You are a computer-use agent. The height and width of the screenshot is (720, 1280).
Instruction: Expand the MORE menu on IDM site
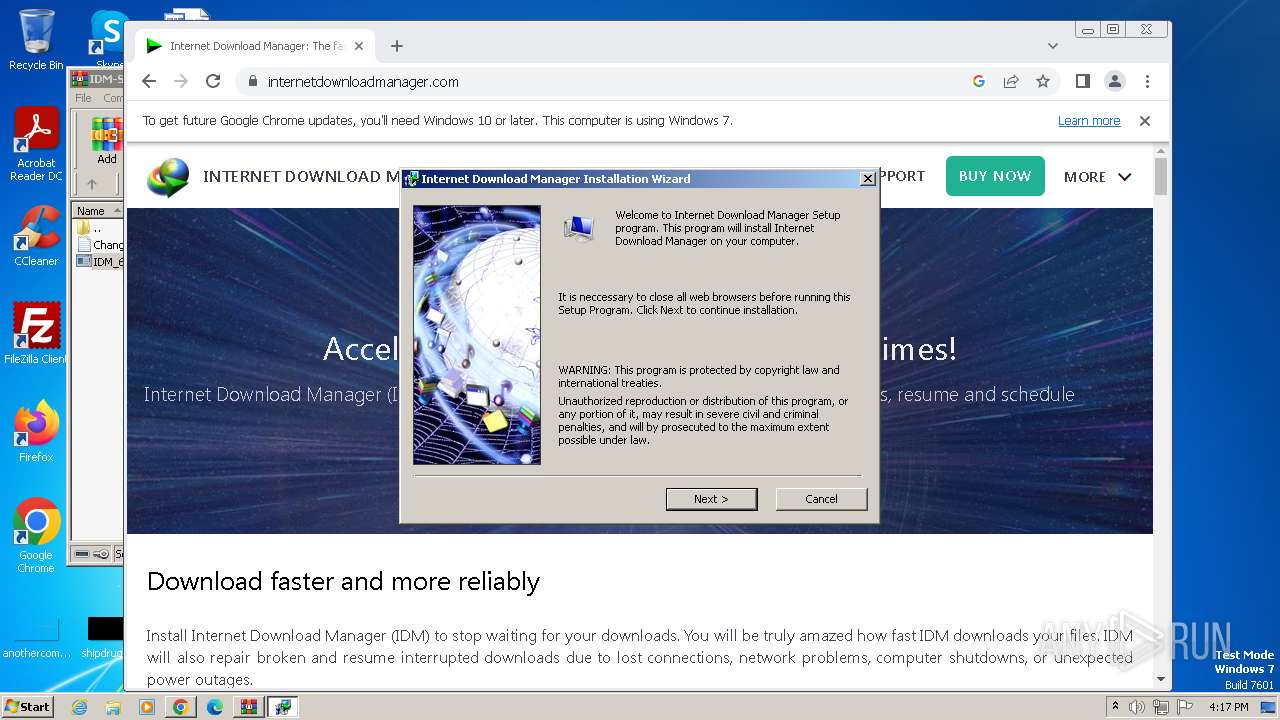point(1097,177)
